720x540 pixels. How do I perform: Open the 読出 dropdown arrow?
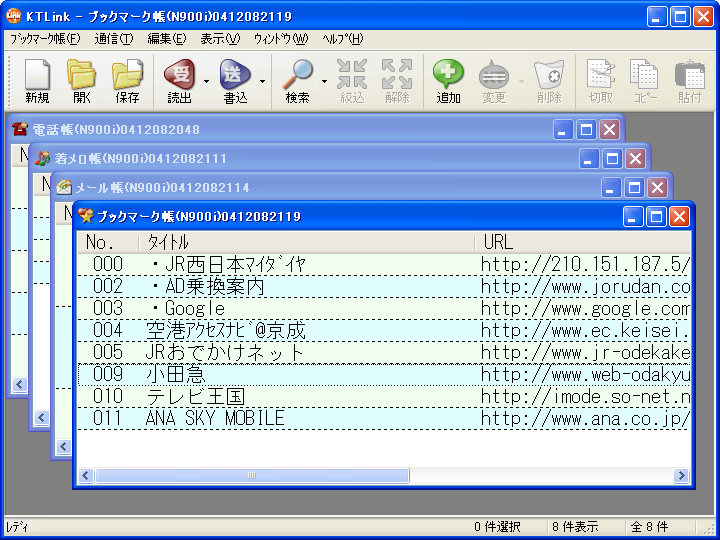(x=206, y=82)
